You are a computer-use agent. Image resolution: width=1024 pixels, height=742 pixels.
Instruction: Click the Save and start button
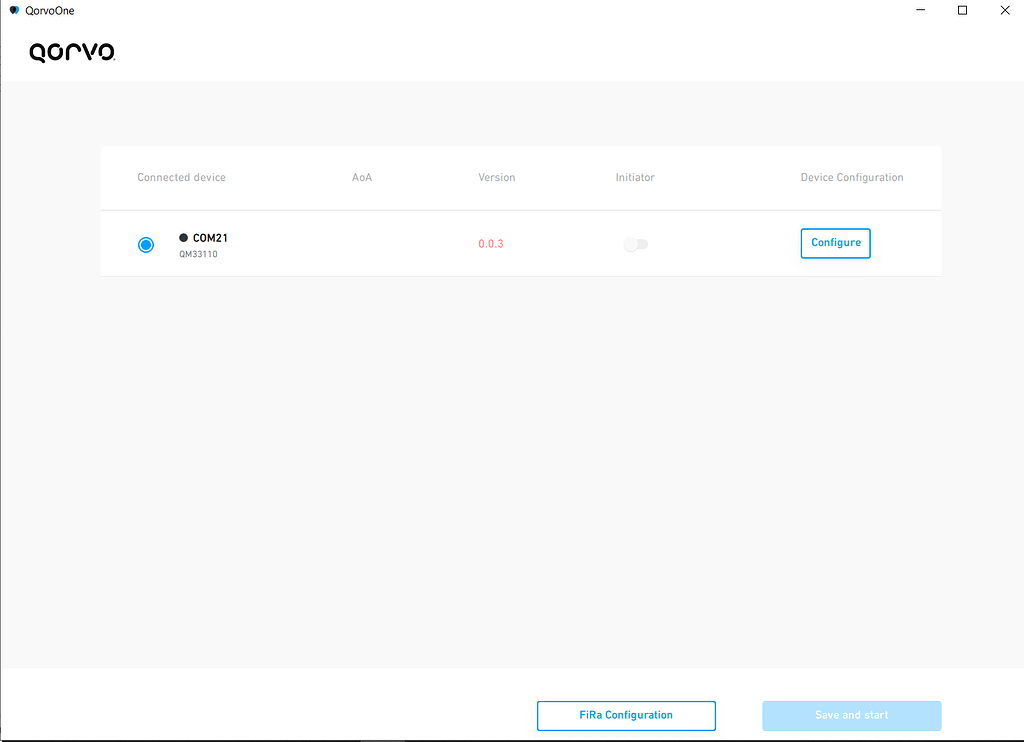click(x=851, y=716)
